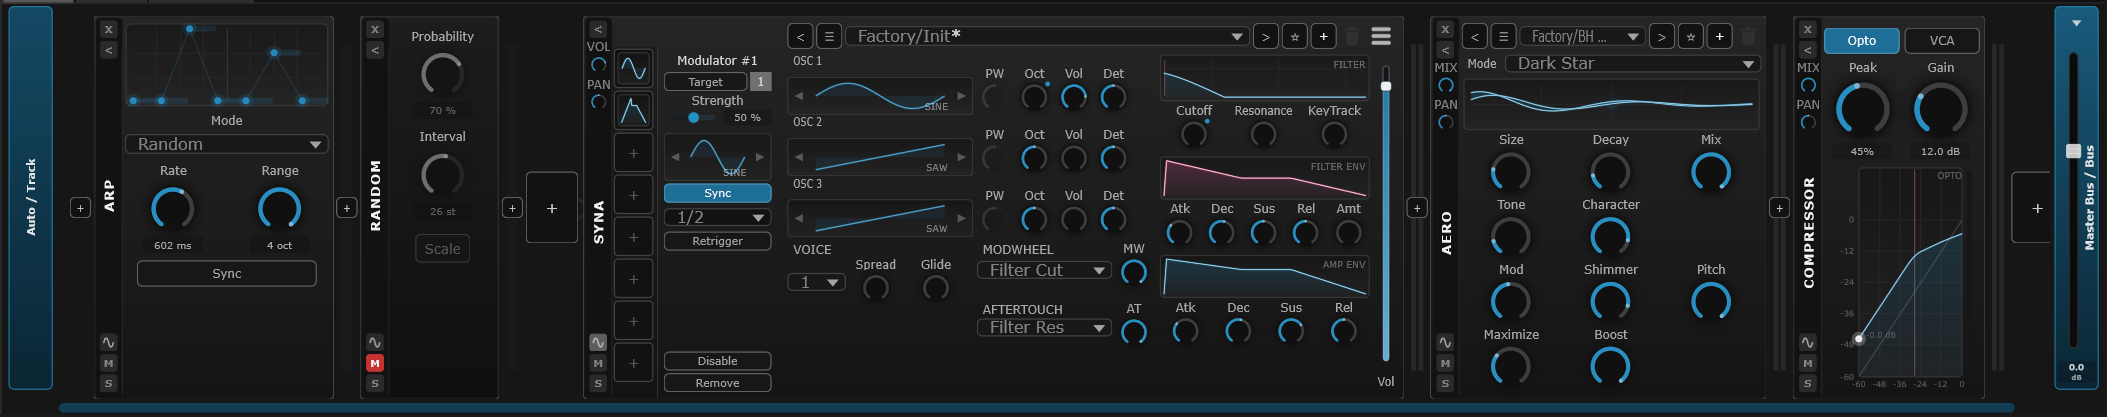Select previous OSC 2 waveform arrow
This screenshot has height=417, width=2107.
click(x=799, y=157)
